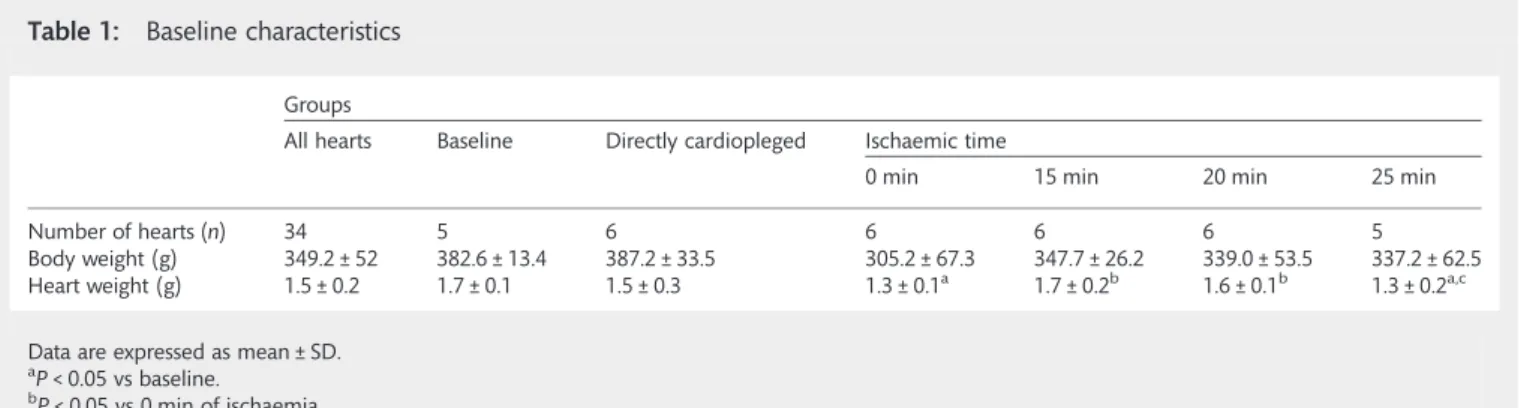
Task: Click the 'Directly cardiopleged' column header
Action: point(705,143)
